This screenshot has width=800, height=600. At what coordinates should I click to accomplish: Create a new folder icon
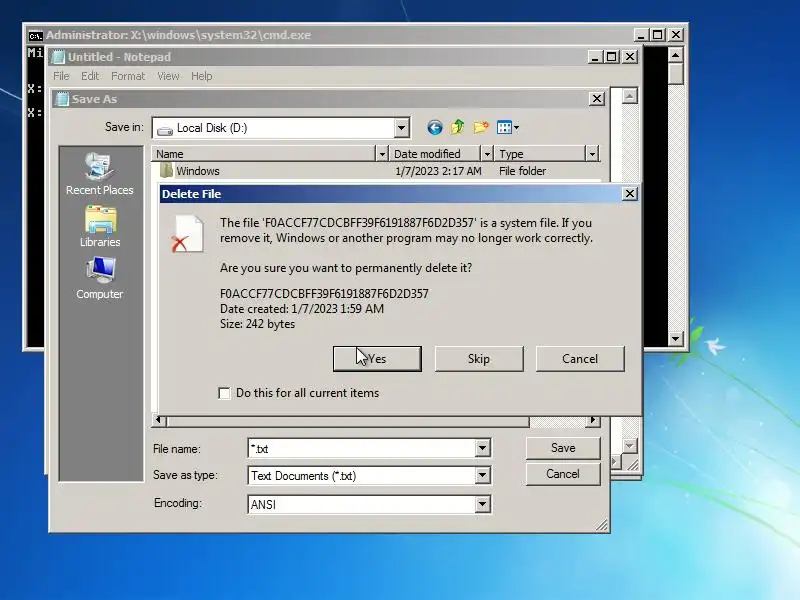481,127
